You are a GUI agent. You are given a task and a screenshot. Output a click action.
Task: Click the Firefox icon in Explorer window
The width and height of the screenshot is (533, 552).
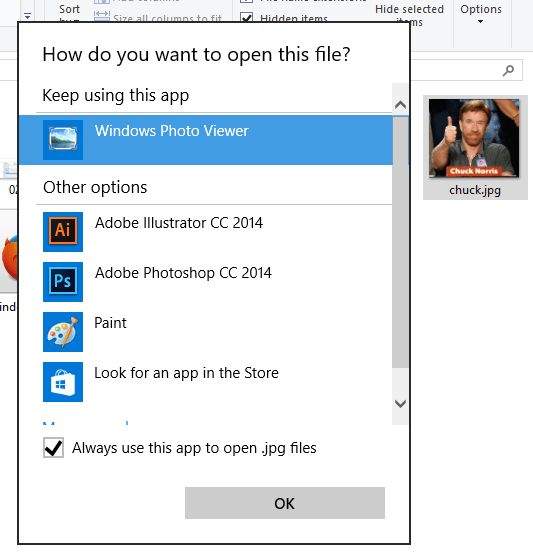[x=9, y=257]
